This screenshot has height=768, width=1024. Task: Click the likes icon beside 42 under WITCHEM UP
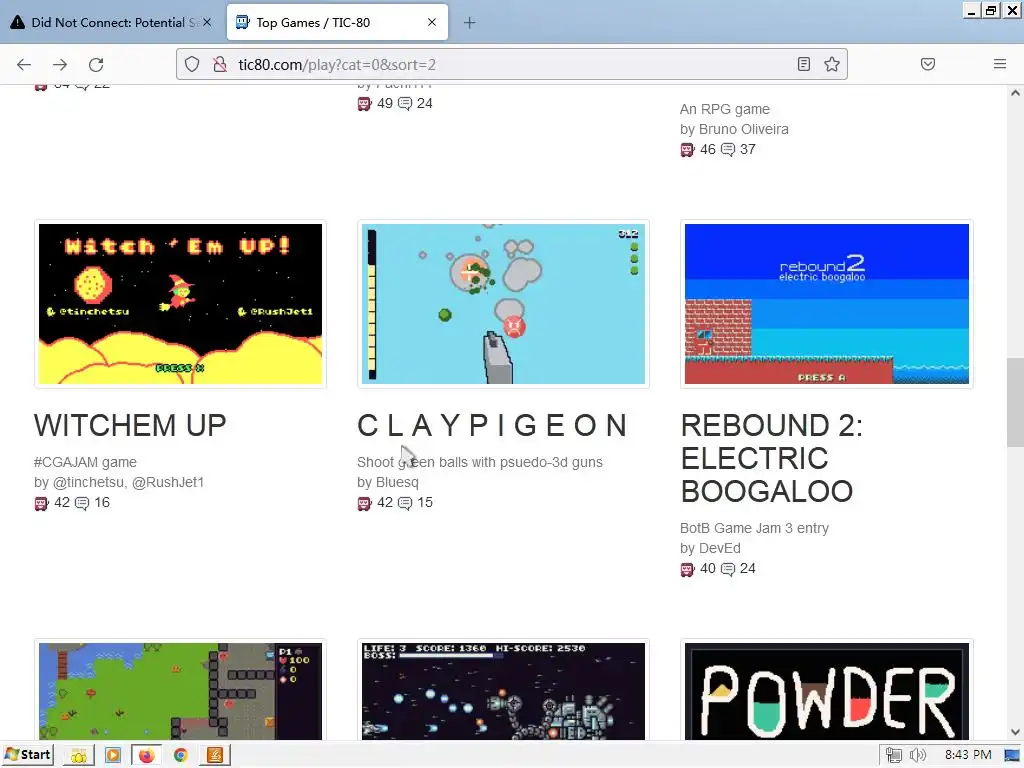[x=41, y=503]
